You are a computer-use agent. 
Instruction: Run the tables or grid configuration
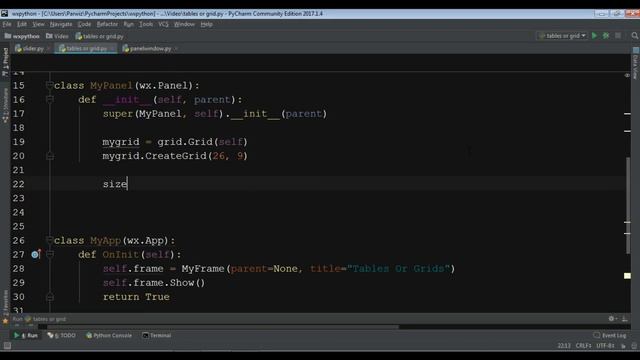click(x=594, y=36)
